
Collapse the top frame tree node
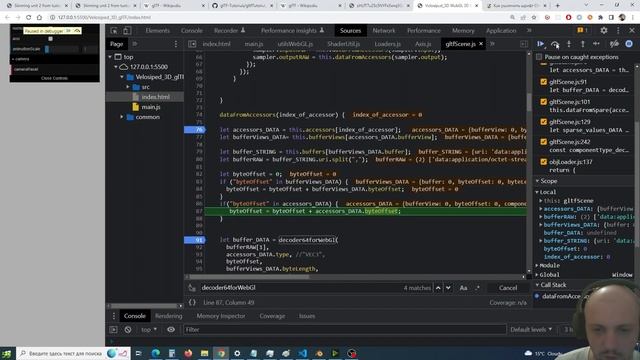pos(110,57)
